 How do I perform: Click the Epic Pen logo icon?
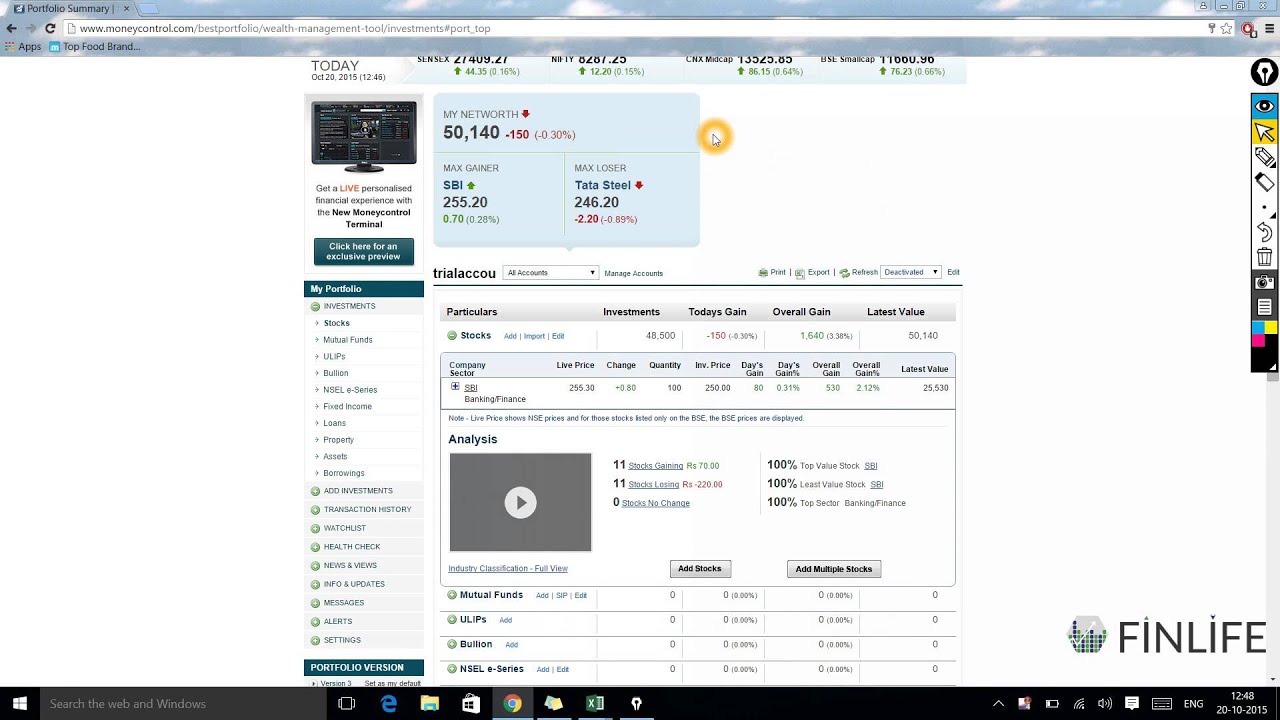point(1265,73)
